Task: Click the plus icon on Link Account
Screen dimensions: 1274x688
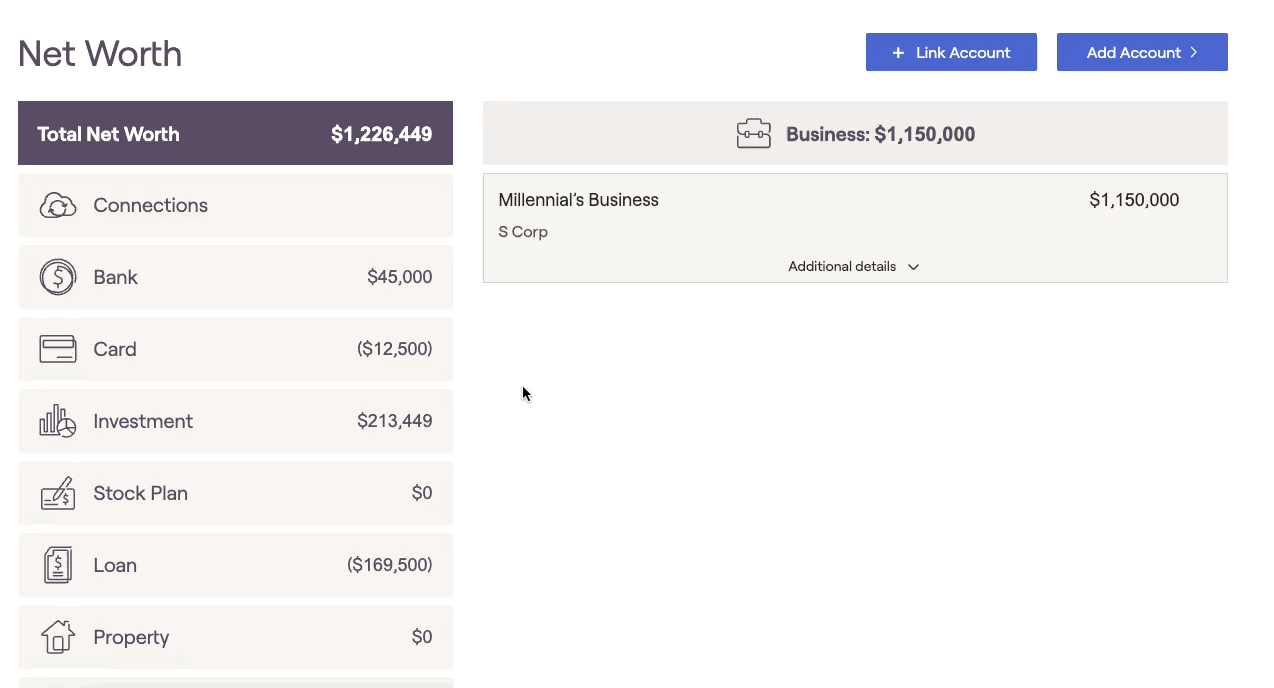Action: pos(898,53)
